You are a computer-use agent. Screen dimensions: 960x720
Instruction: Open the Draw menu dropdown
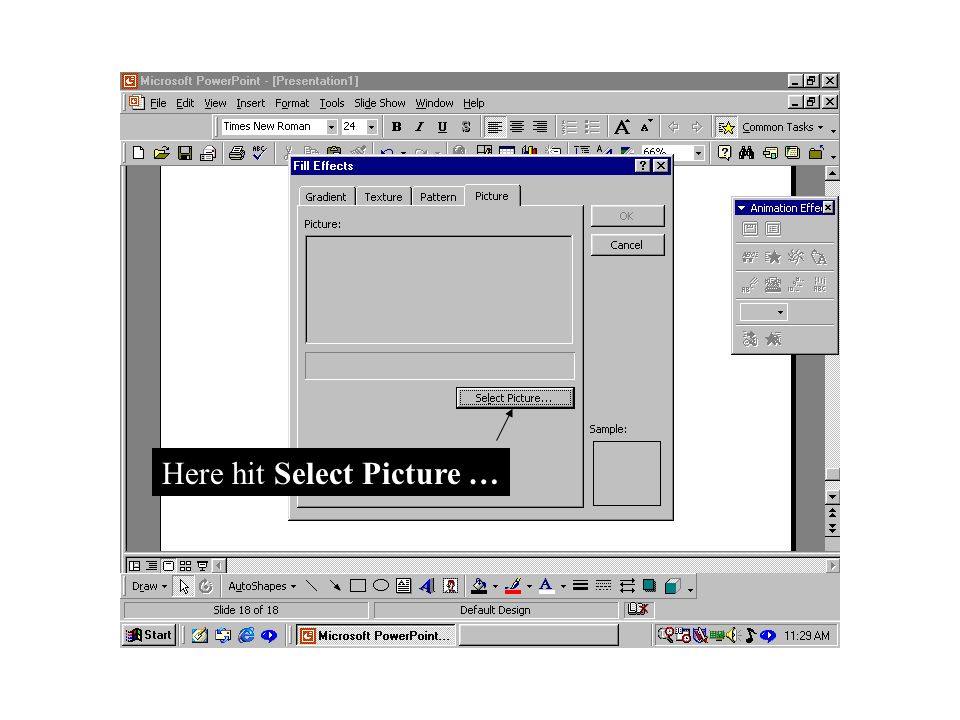pos(149,586)
